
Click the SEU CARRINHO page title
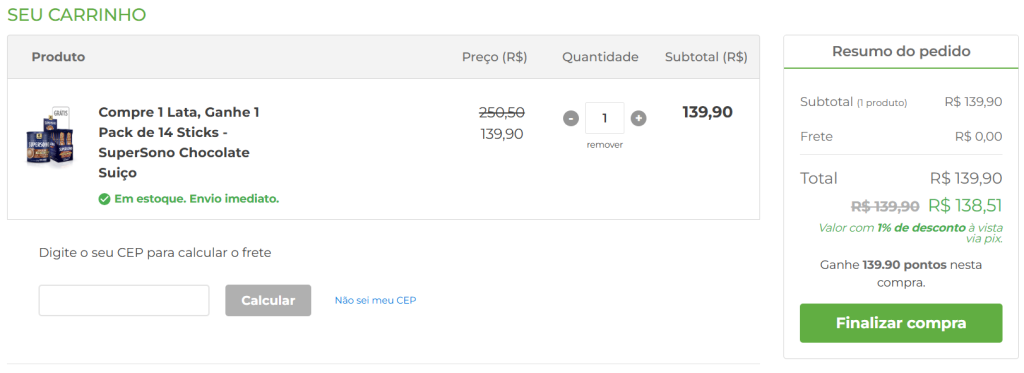[x=77, y=14]
